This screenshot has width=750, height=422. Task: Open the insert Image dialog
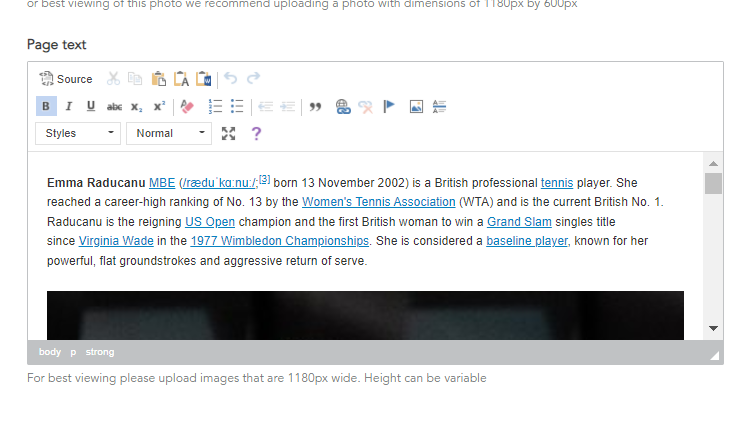[416, 106]
